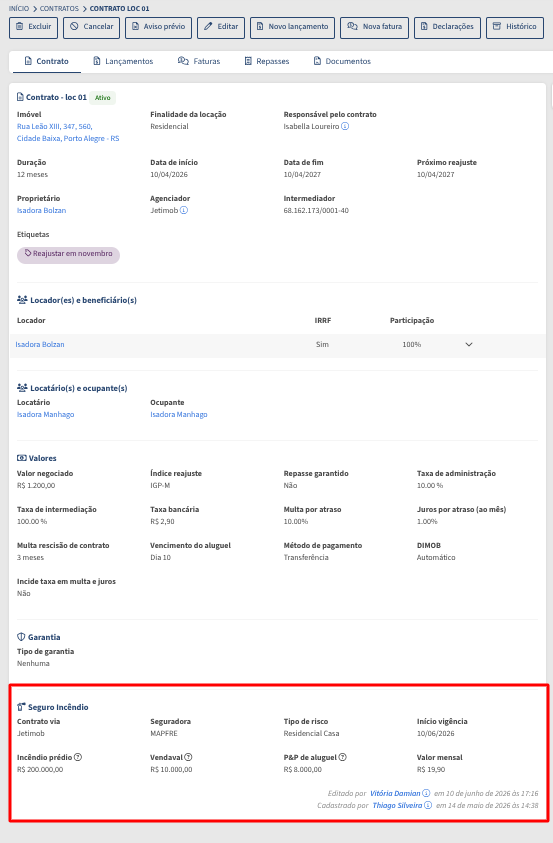Viewport: 553px width, 843px height.
Task: Open Locatário Isadora Manhago link
Action: 46,415
